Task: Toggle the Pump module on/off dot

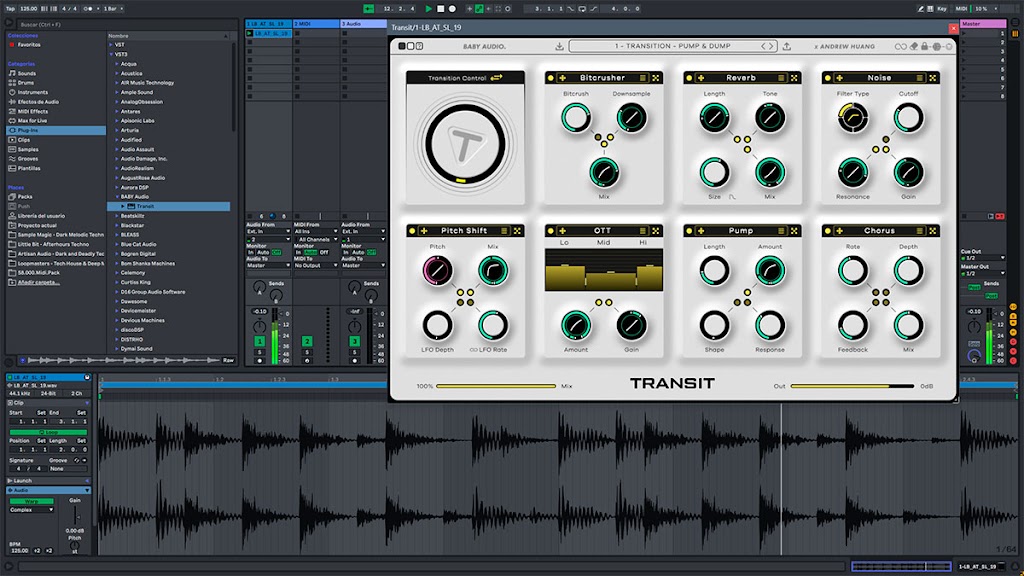Action: coord(689,231)
